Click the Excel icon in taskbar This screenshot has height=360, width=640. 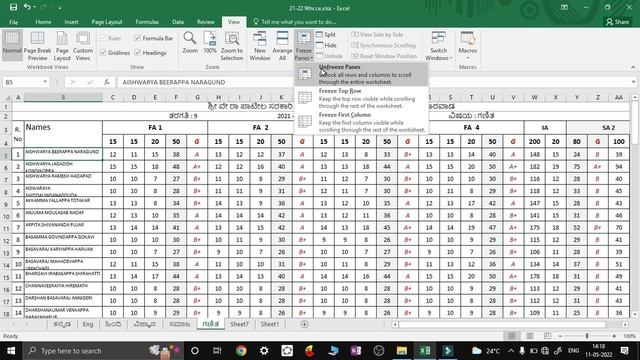click(424, 351)
